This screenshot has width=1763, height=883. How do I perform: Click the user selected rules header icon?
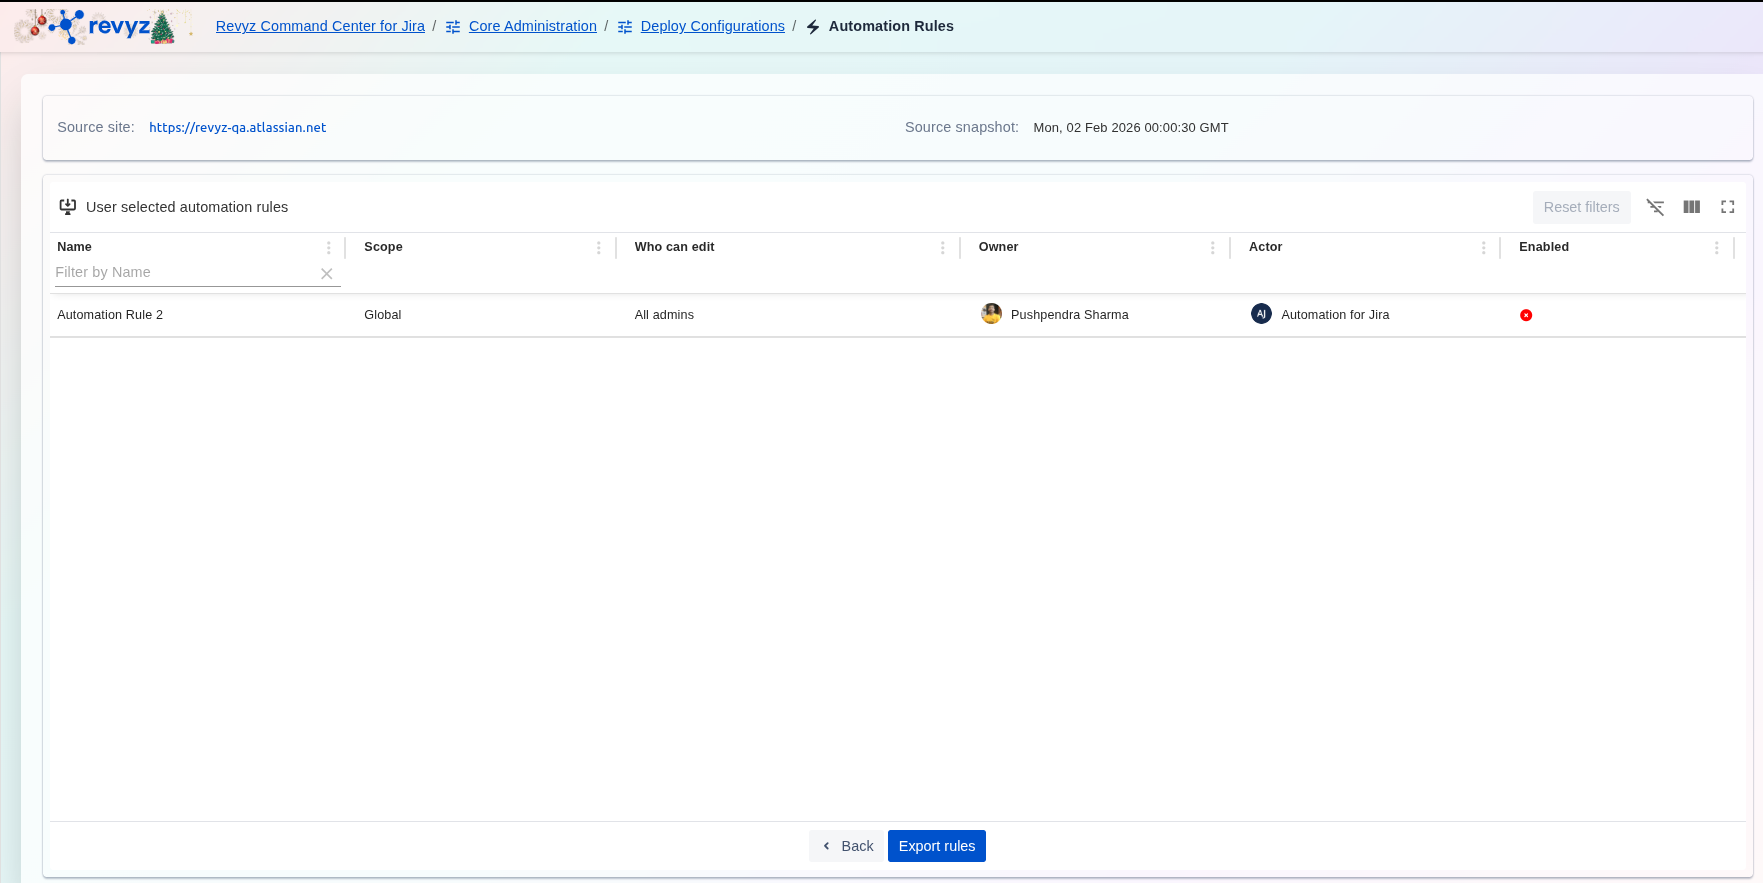point(68,207)
